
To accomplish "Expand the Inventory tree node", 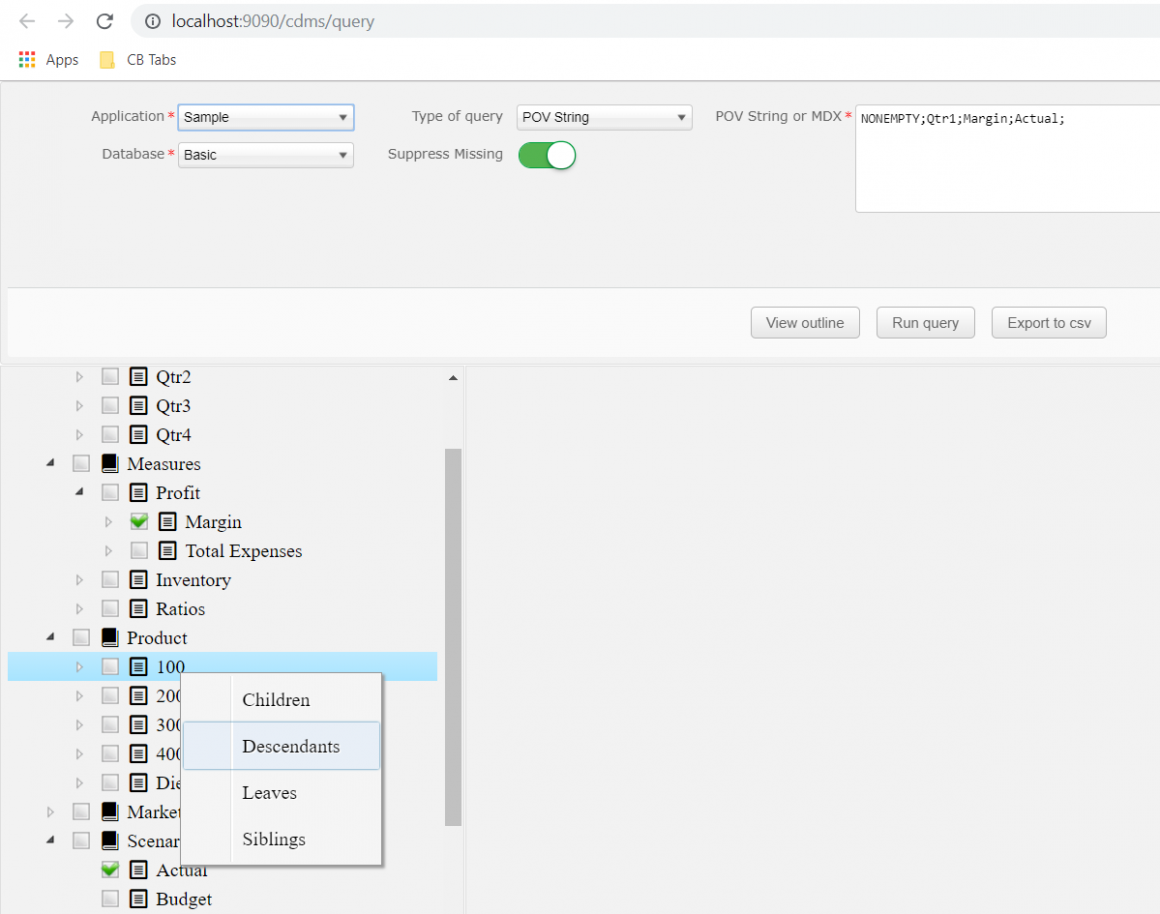I will coord(79,579).
